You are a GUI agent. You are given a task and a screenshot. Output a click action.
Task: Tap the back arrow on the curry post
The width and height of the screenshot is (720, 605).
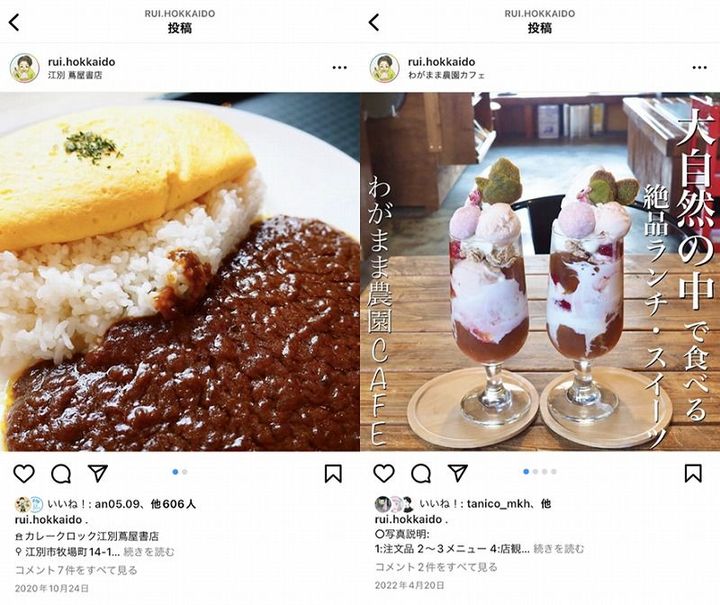point(15,22)
